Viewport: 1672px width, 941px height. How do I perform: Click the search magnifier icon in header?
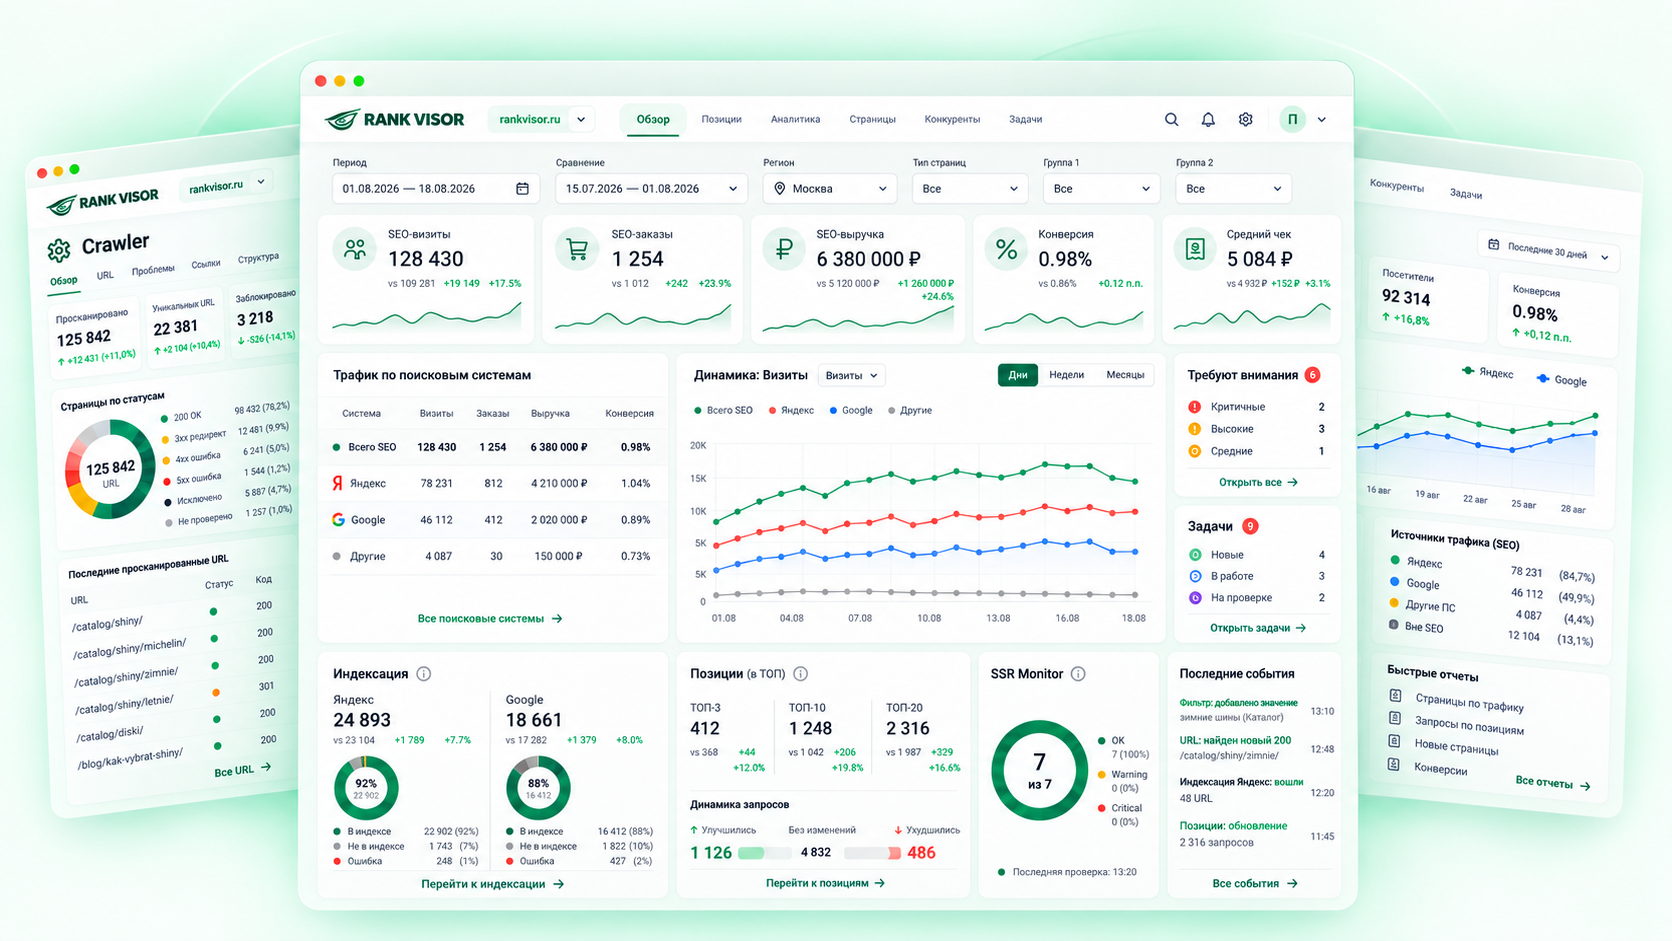point(1171,119)
